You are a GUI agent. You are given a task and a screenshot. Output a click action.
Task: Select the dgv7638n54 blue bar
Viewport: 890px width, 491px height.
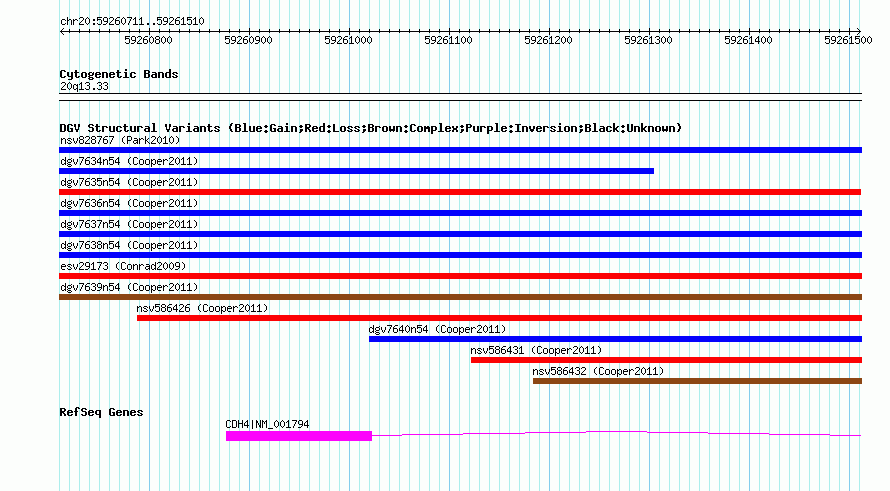[x=460, y=255]
